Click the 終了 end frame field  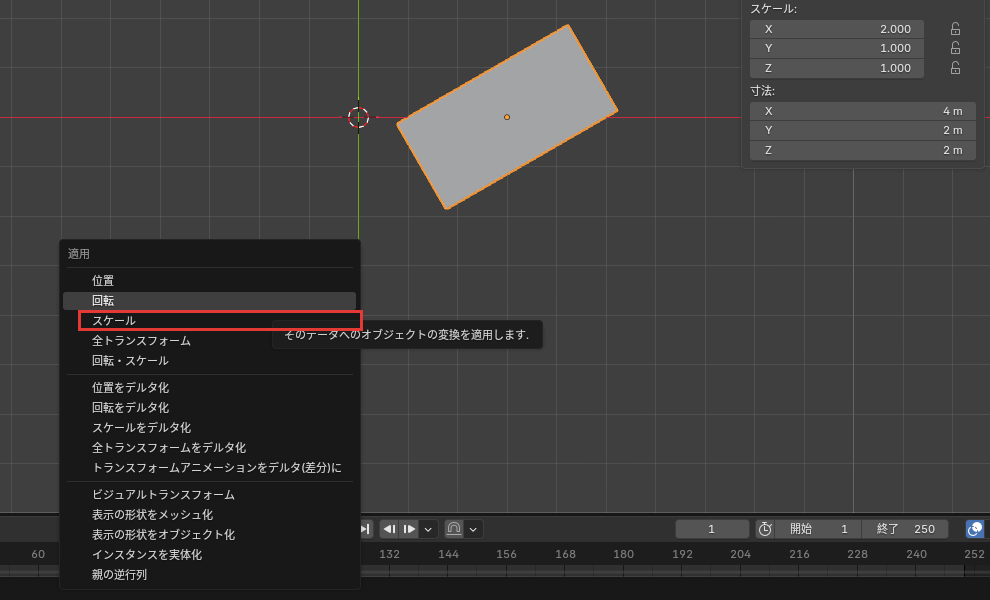[x=905, y=529]
